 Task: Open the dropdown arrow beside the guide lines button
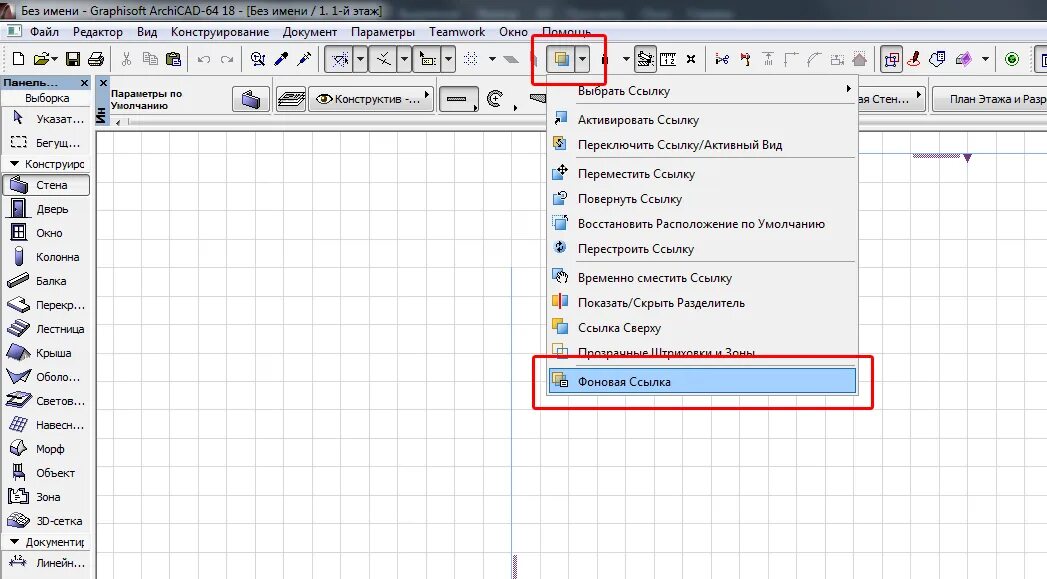click(360, 59)
